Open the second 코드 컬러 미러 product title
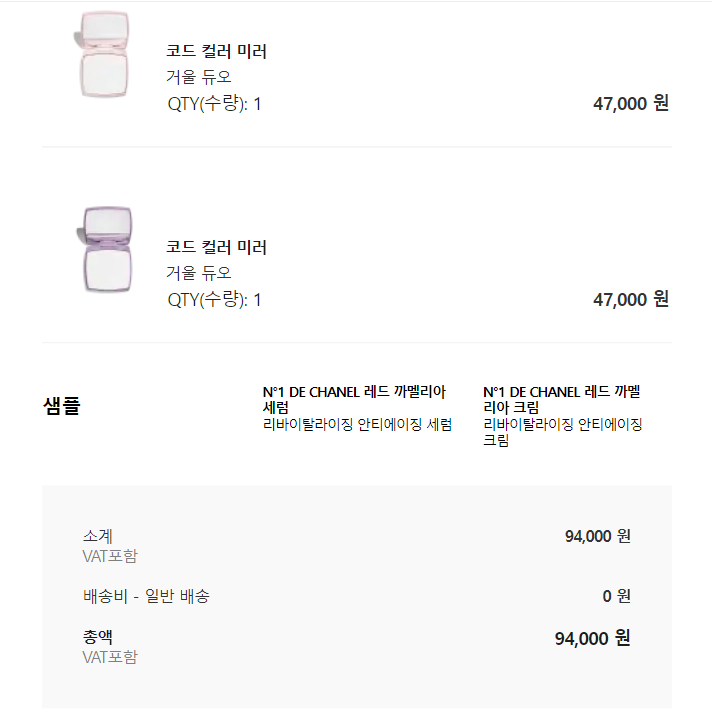This screenshot has height=712, width=712. pyautogui.click(x=216, y=248)
